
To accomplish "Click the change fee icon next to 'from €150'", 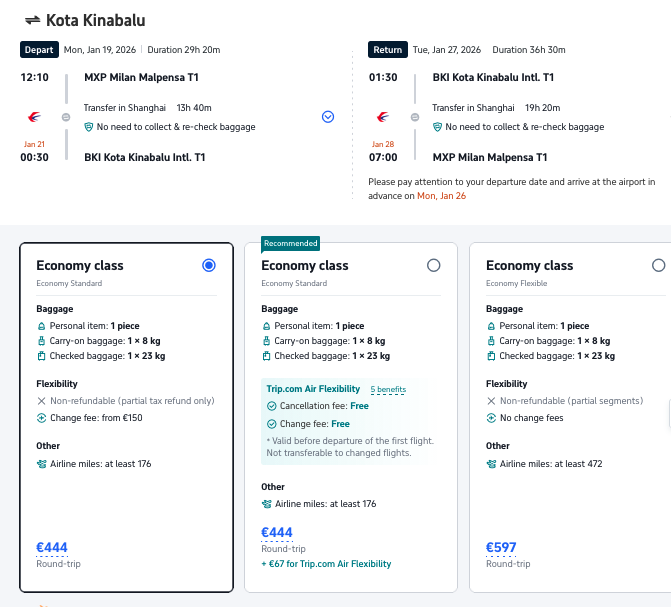I will click(41, 417).
